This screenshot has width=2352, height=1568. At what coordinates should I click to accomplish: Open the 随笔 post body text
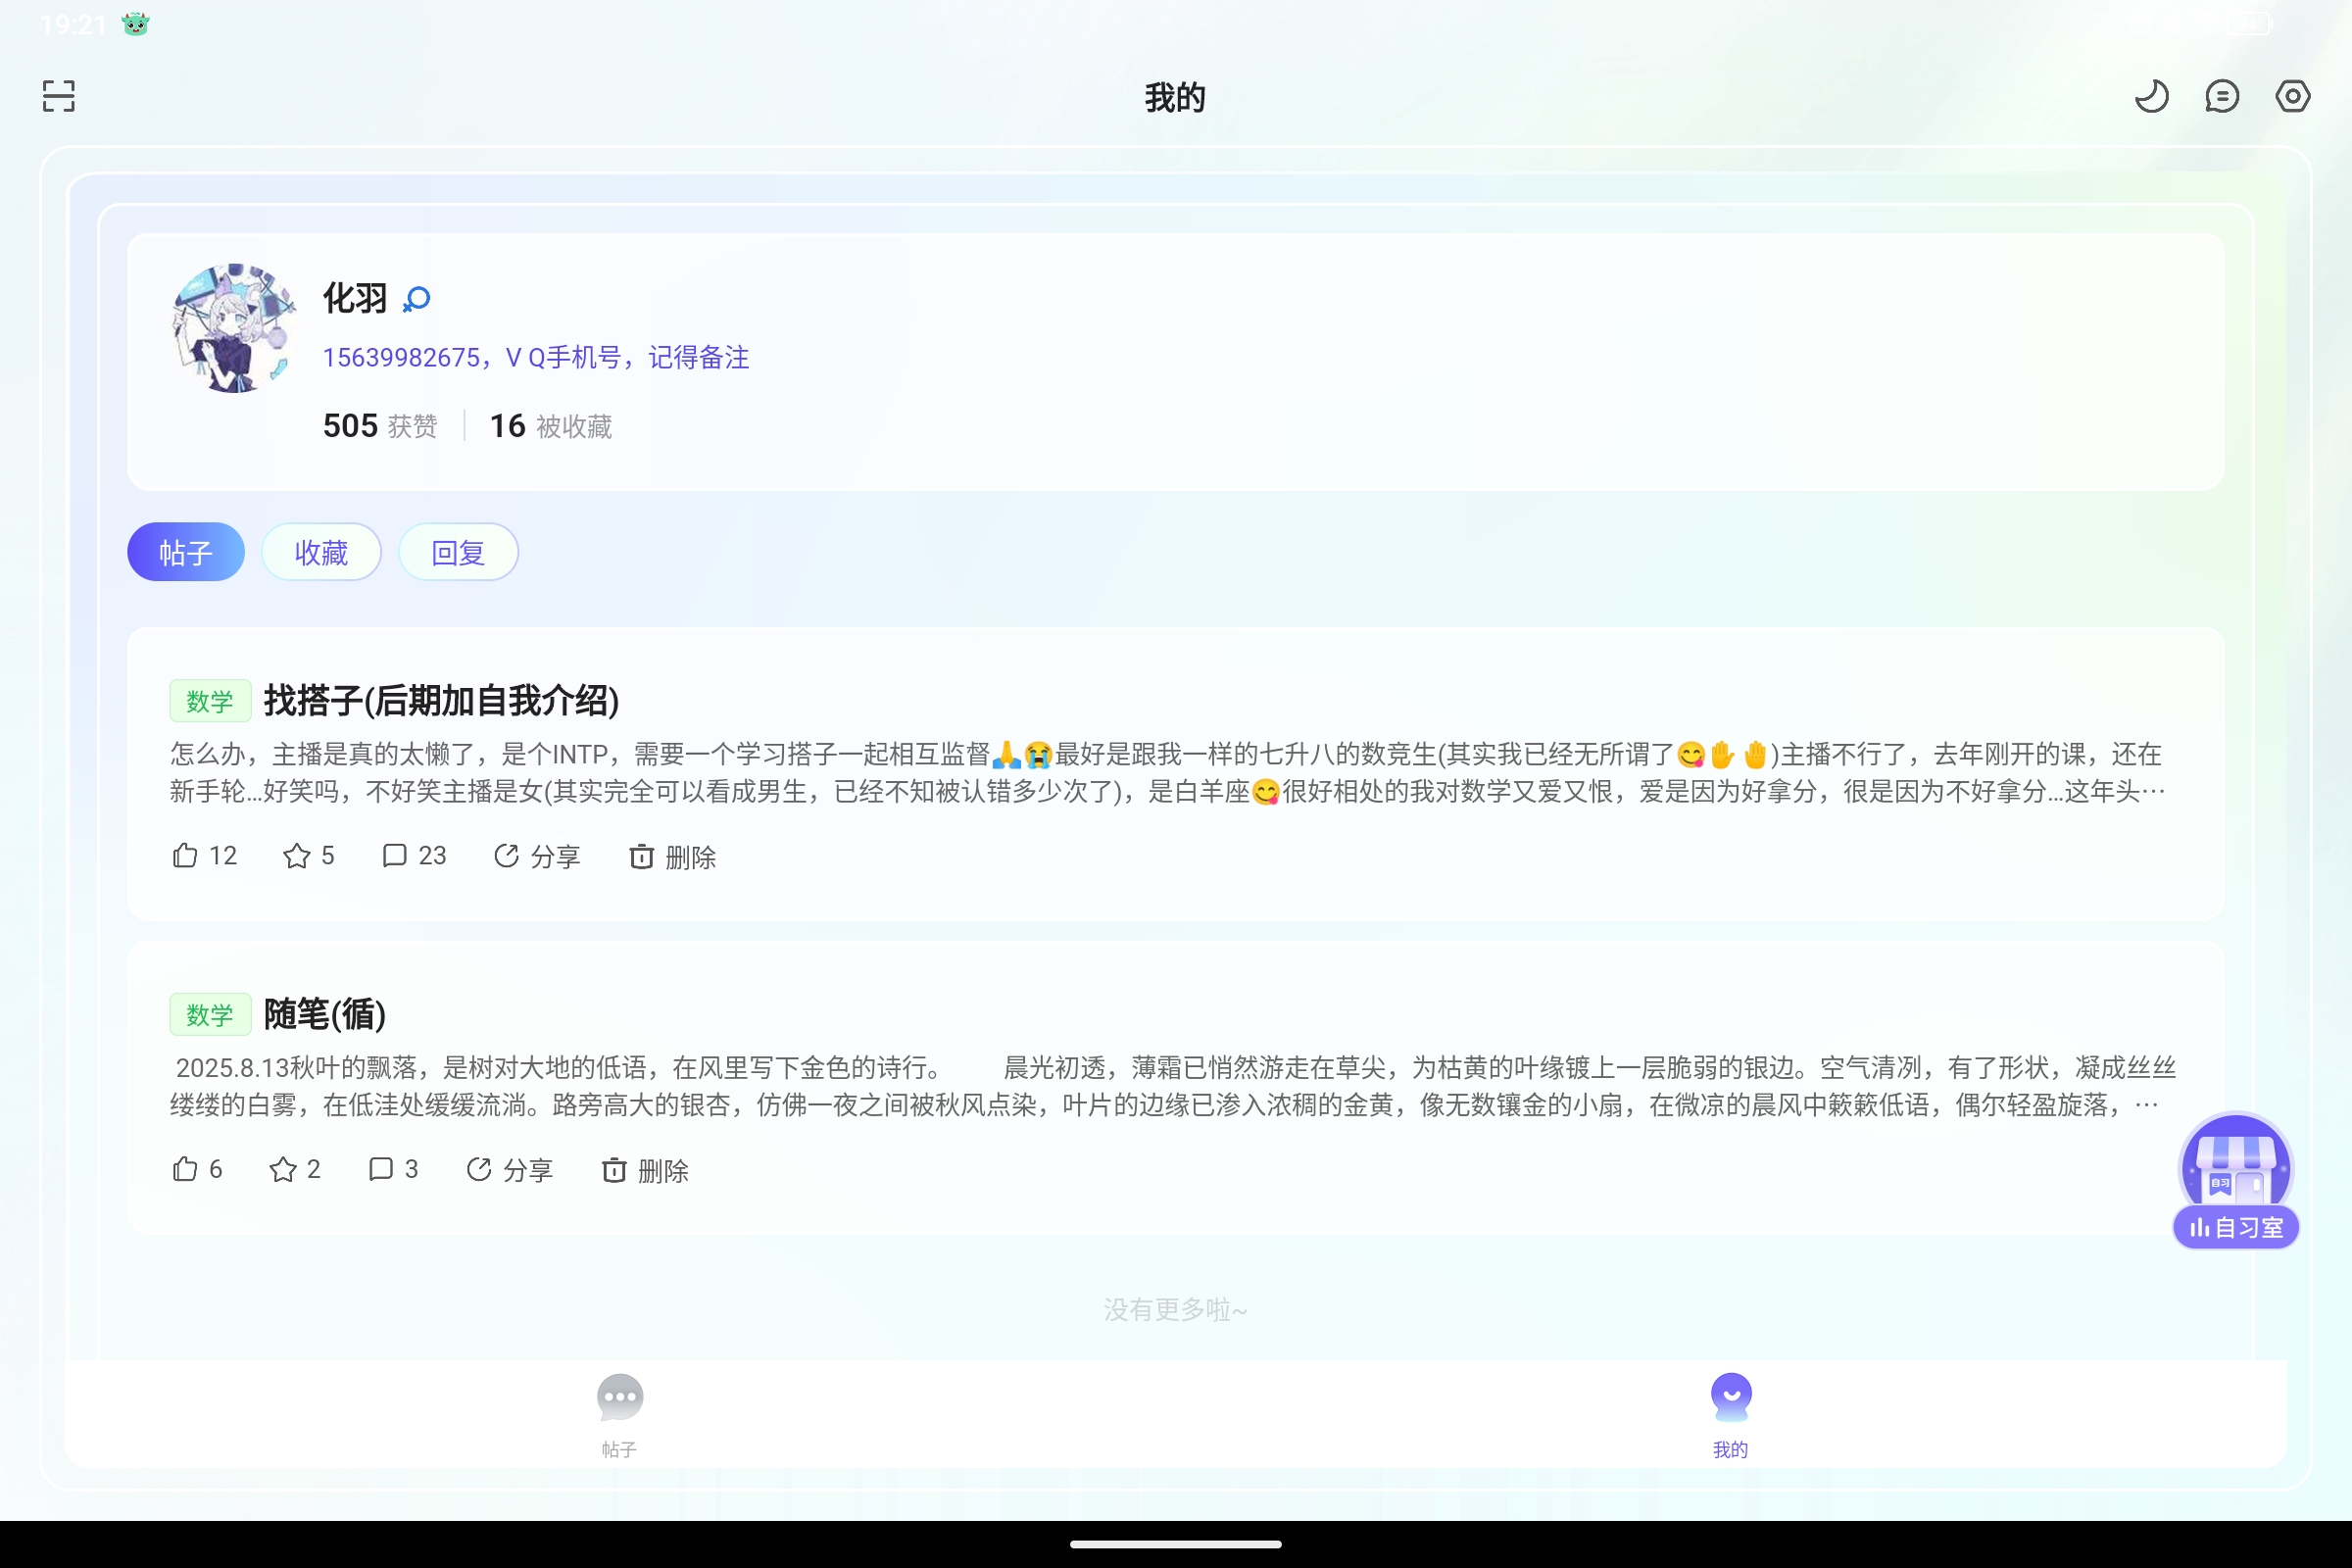tap(1173, 1087)
